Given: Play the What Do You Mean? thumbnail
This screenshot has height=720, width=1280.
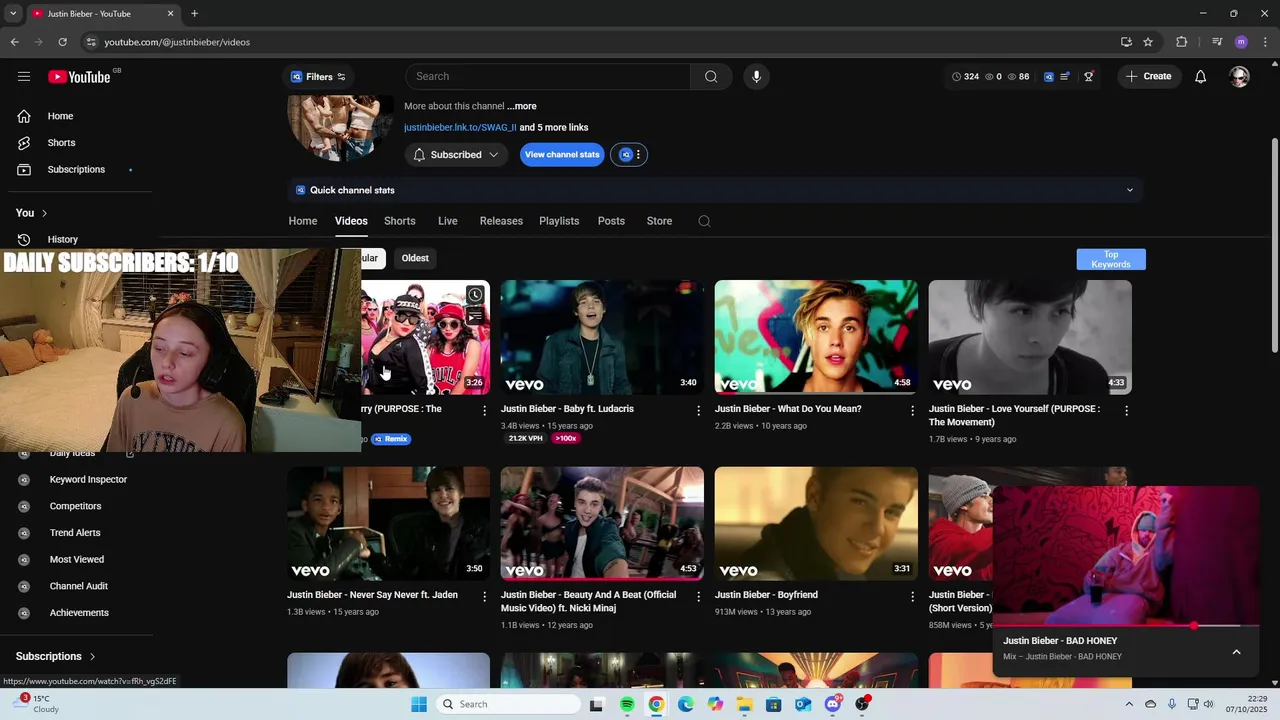Looking at the screenshot, I should pyautogui.click(x=816, y=337).
